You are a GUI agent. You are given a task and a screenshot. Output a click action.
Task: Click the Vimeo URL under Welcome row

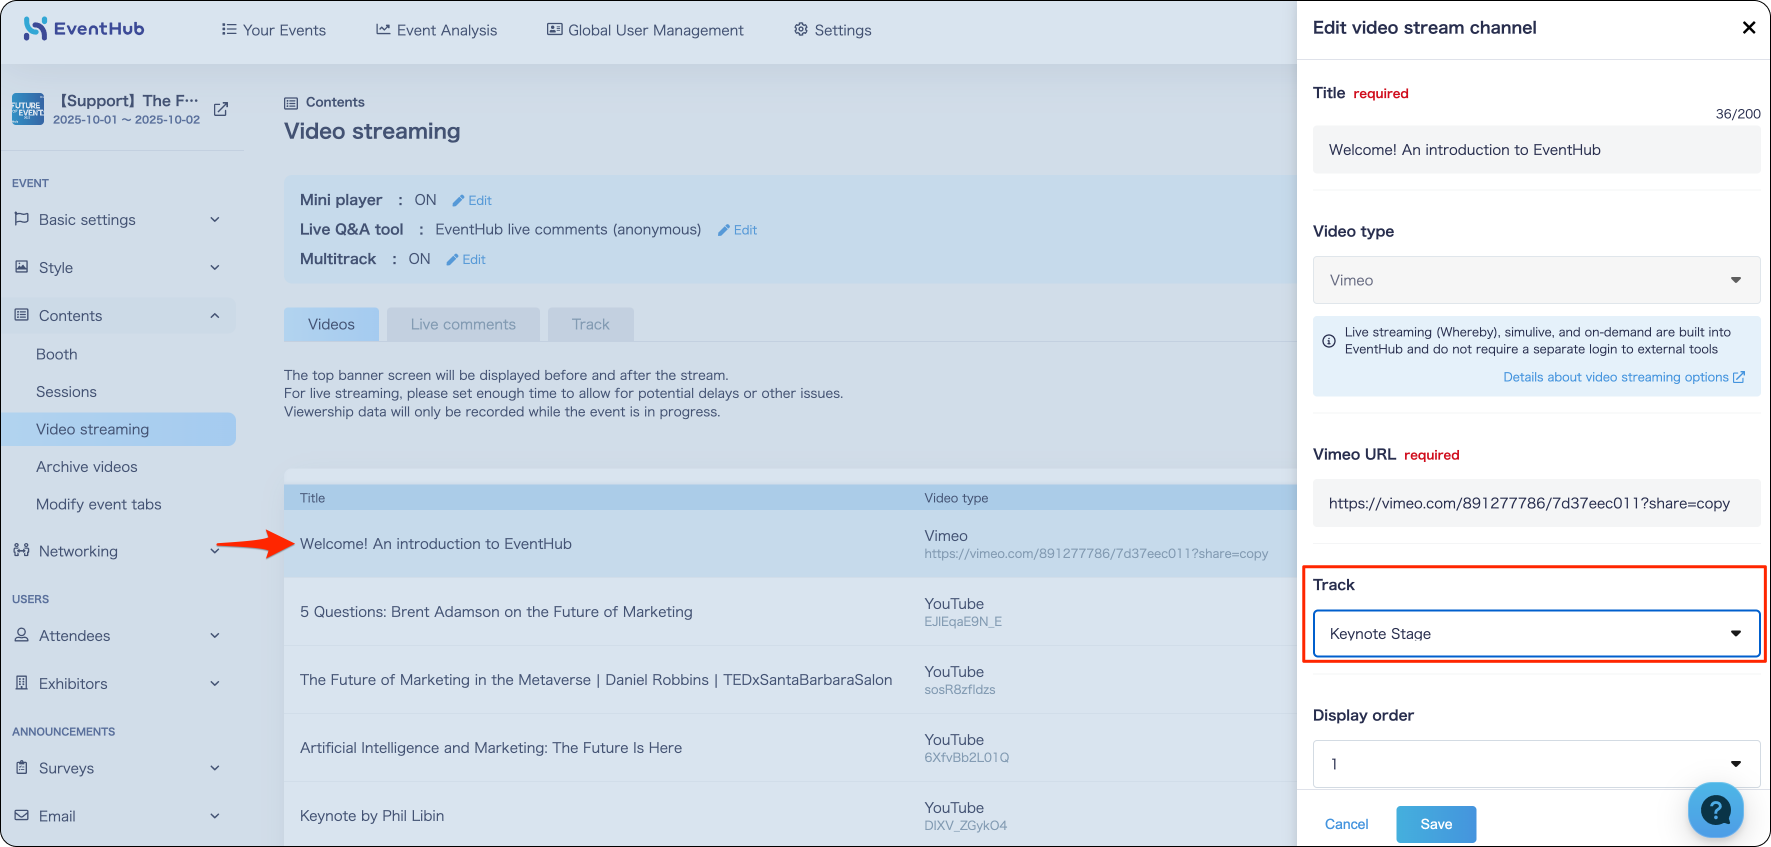[x=1096, y=554]
